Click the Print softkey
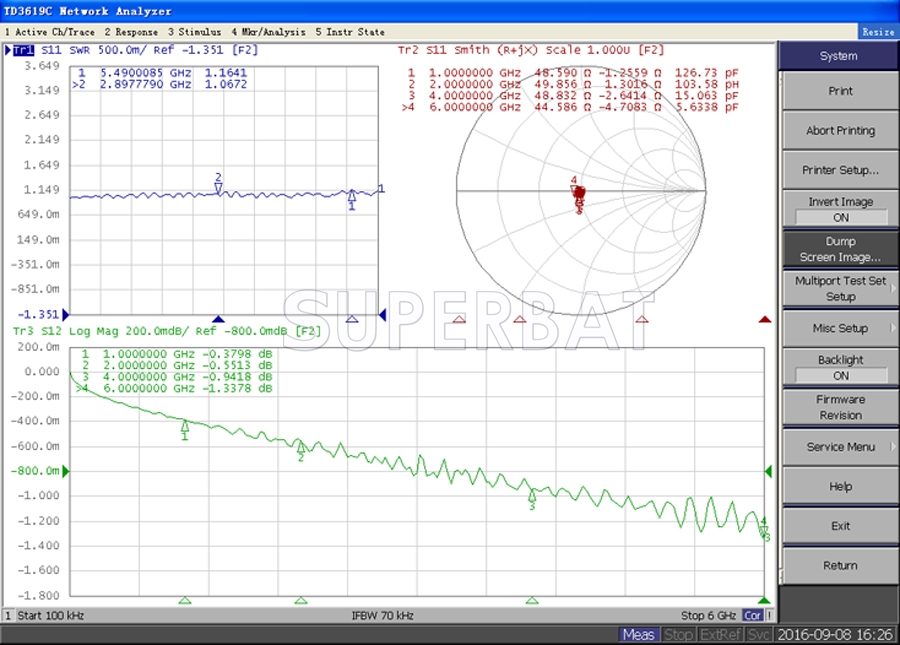This screenshot has height=645, width=900. pos(840,91)
